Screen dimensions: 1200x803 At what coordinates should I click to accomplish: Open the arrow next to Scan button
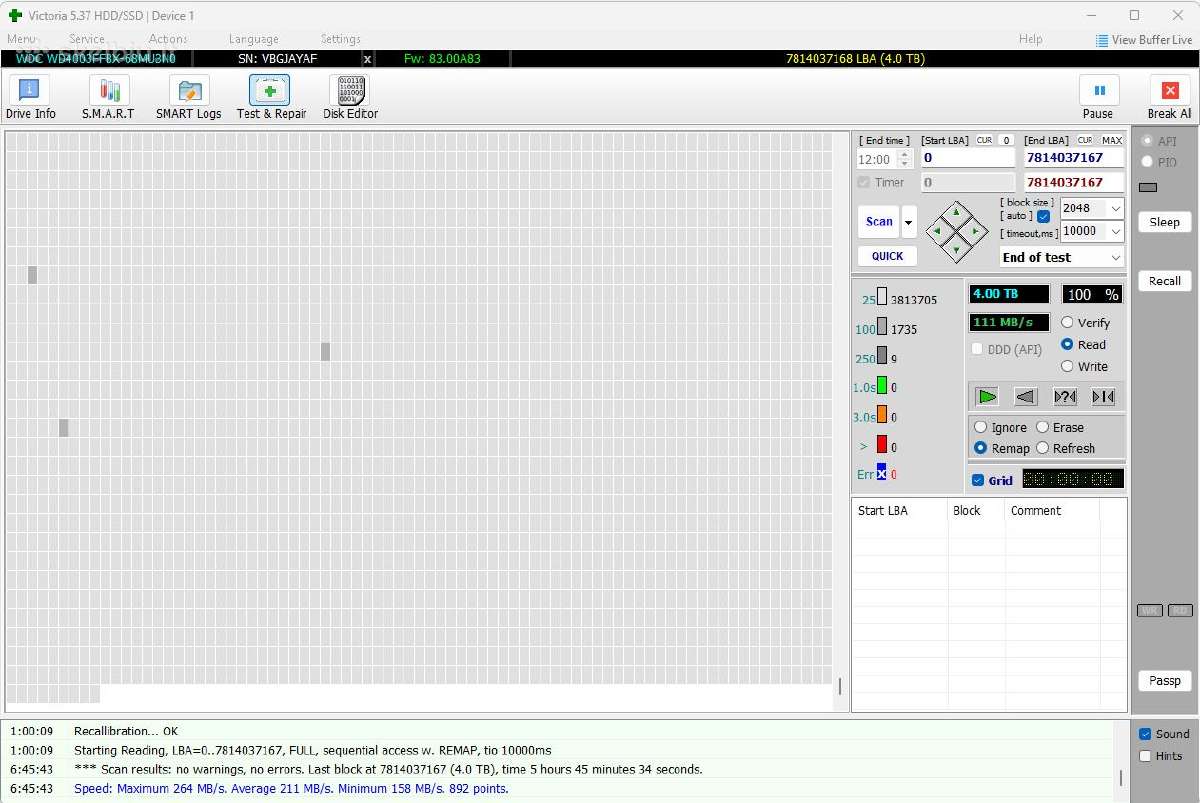point(908,222)
